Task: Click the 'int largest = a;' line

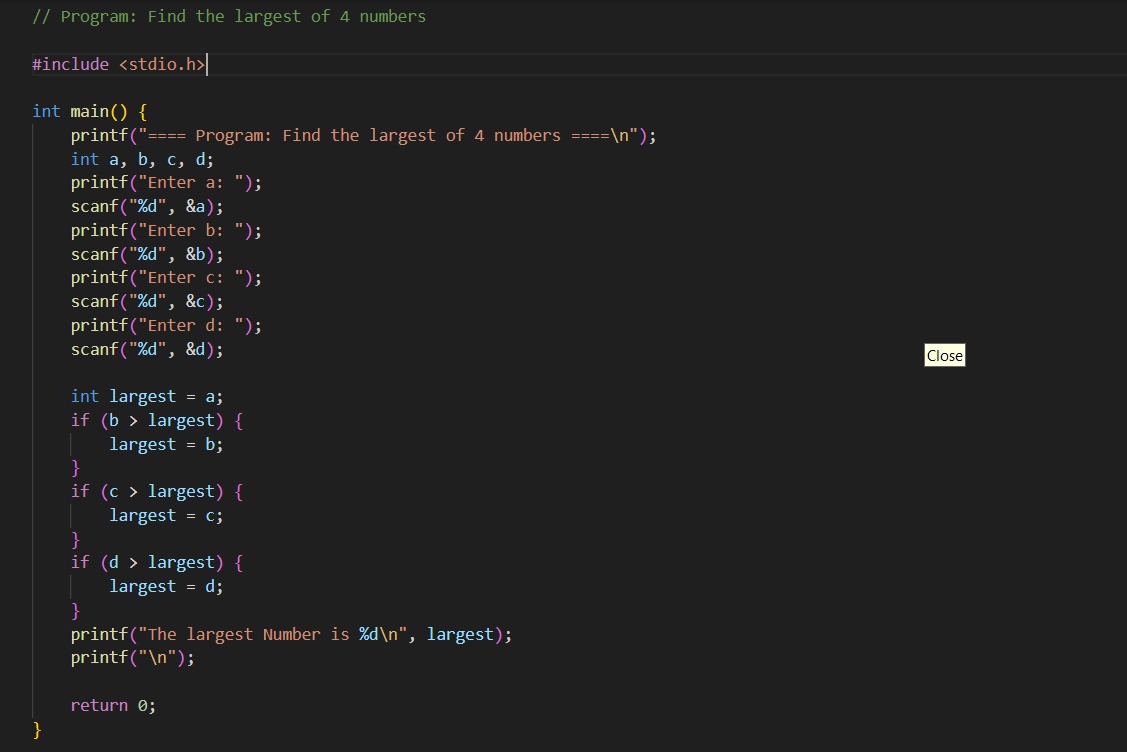Action: tap(147, 396)
